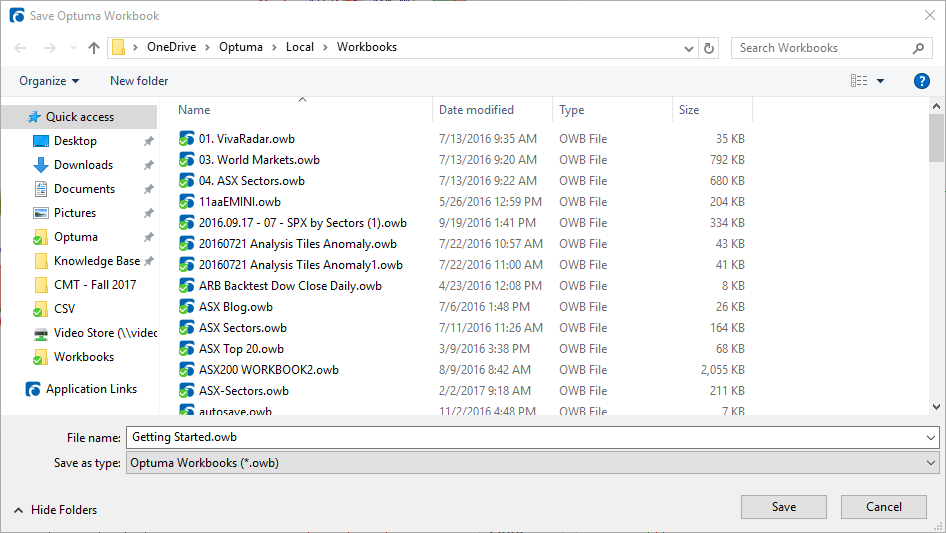
Task: Click the search magnifier icon
Action: coord(918,48)
